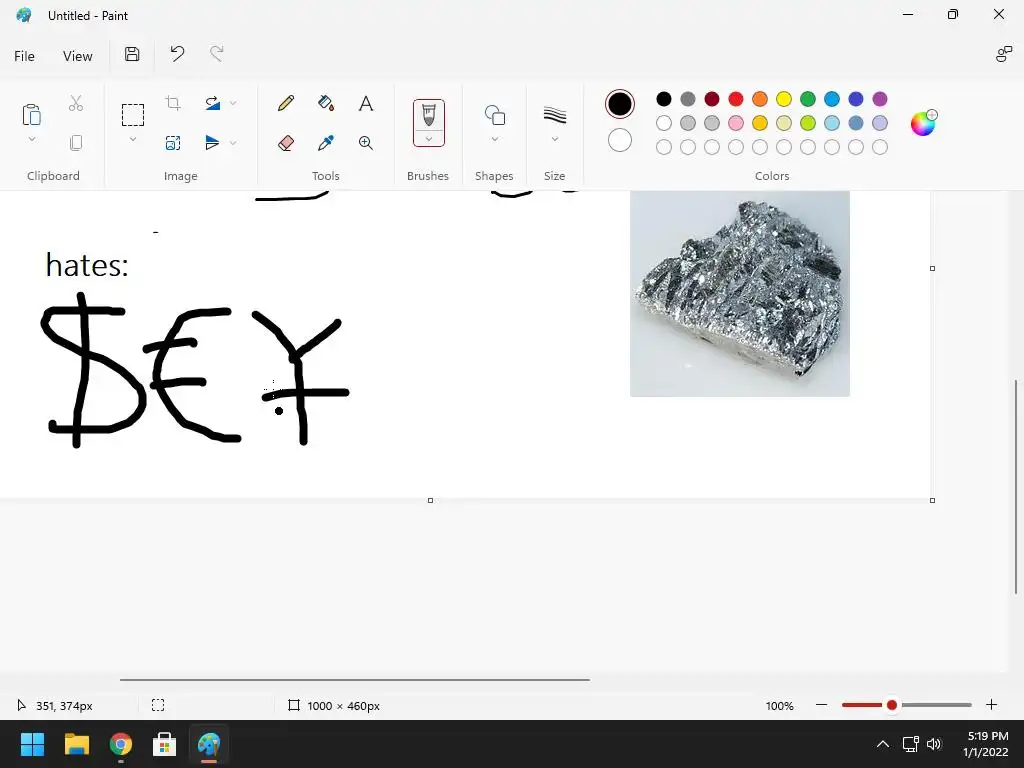Open the View menu
This screenshot has width=1024, height=768.
pyautogui.click(x=78, y=56)
